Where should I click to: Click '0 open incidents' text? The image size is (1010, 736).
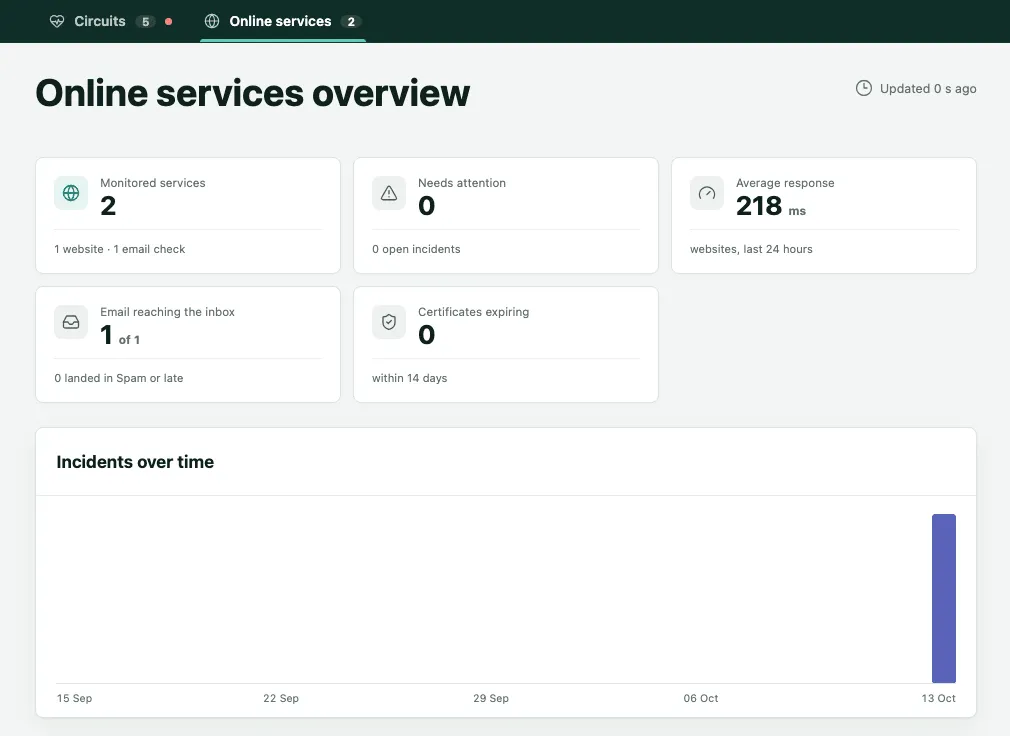coord(416,249)
